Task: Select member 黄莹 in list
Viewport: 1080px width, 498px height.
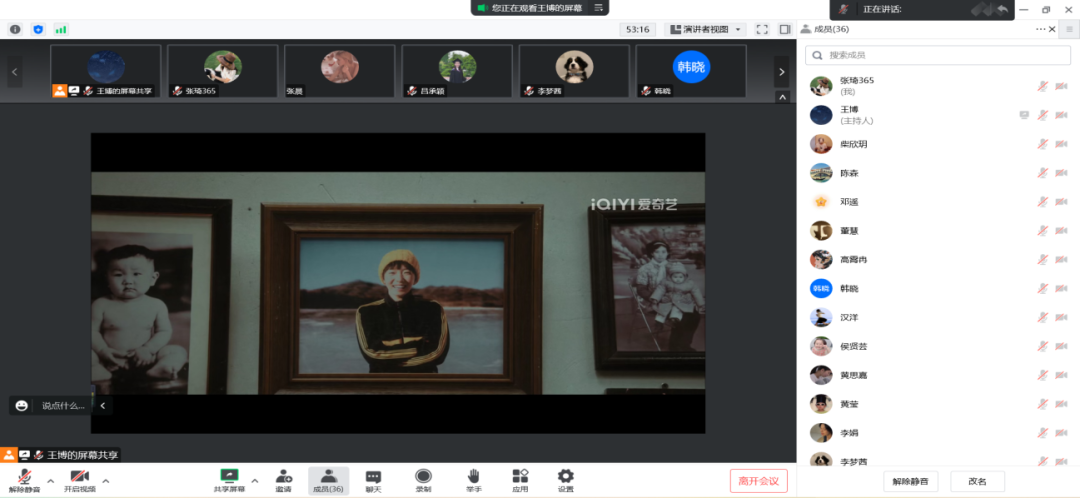Action: tap(938, 404)
